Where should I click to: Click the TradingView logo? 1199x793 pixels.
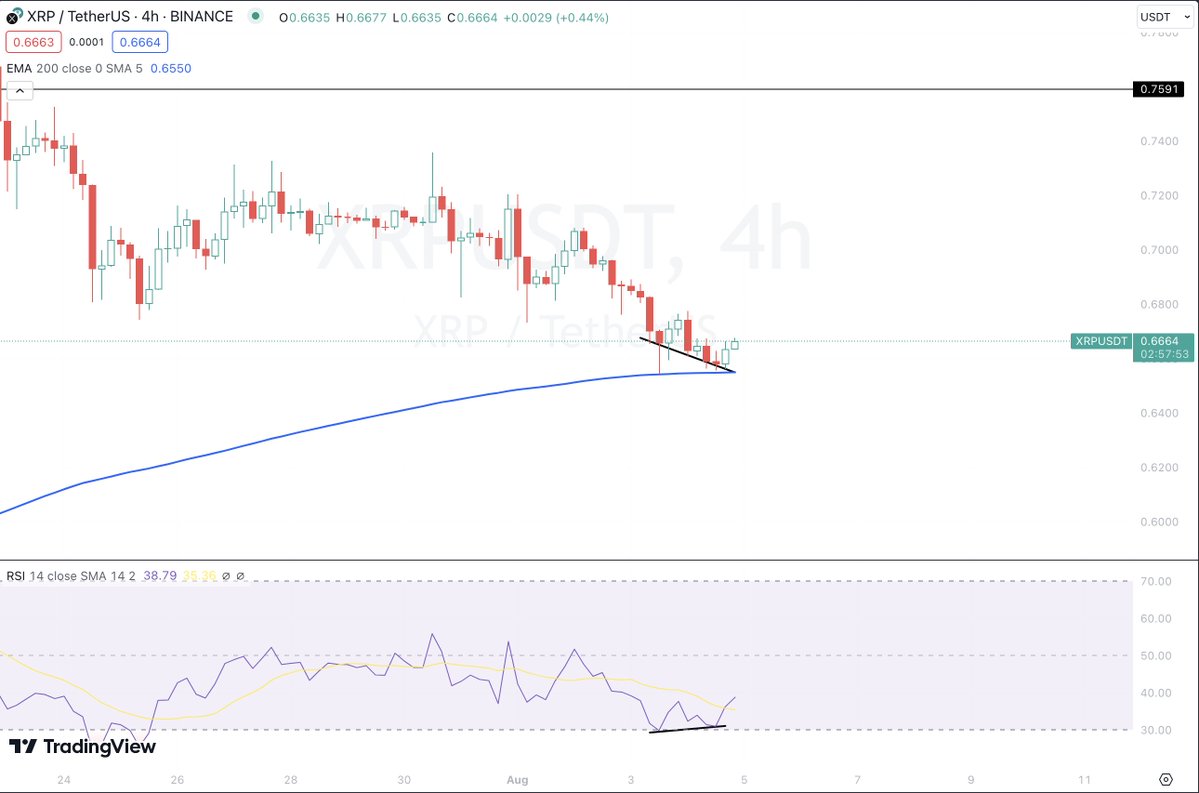click(83, 746)
